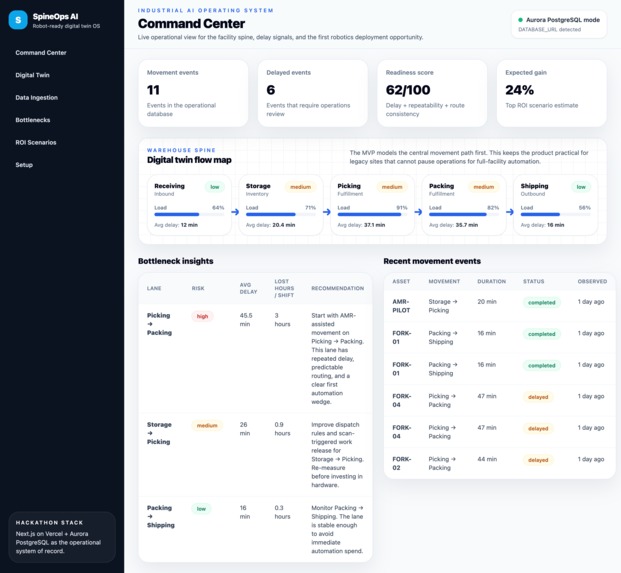
Task: Click the 20 min duration value
Action: [487, 302]
